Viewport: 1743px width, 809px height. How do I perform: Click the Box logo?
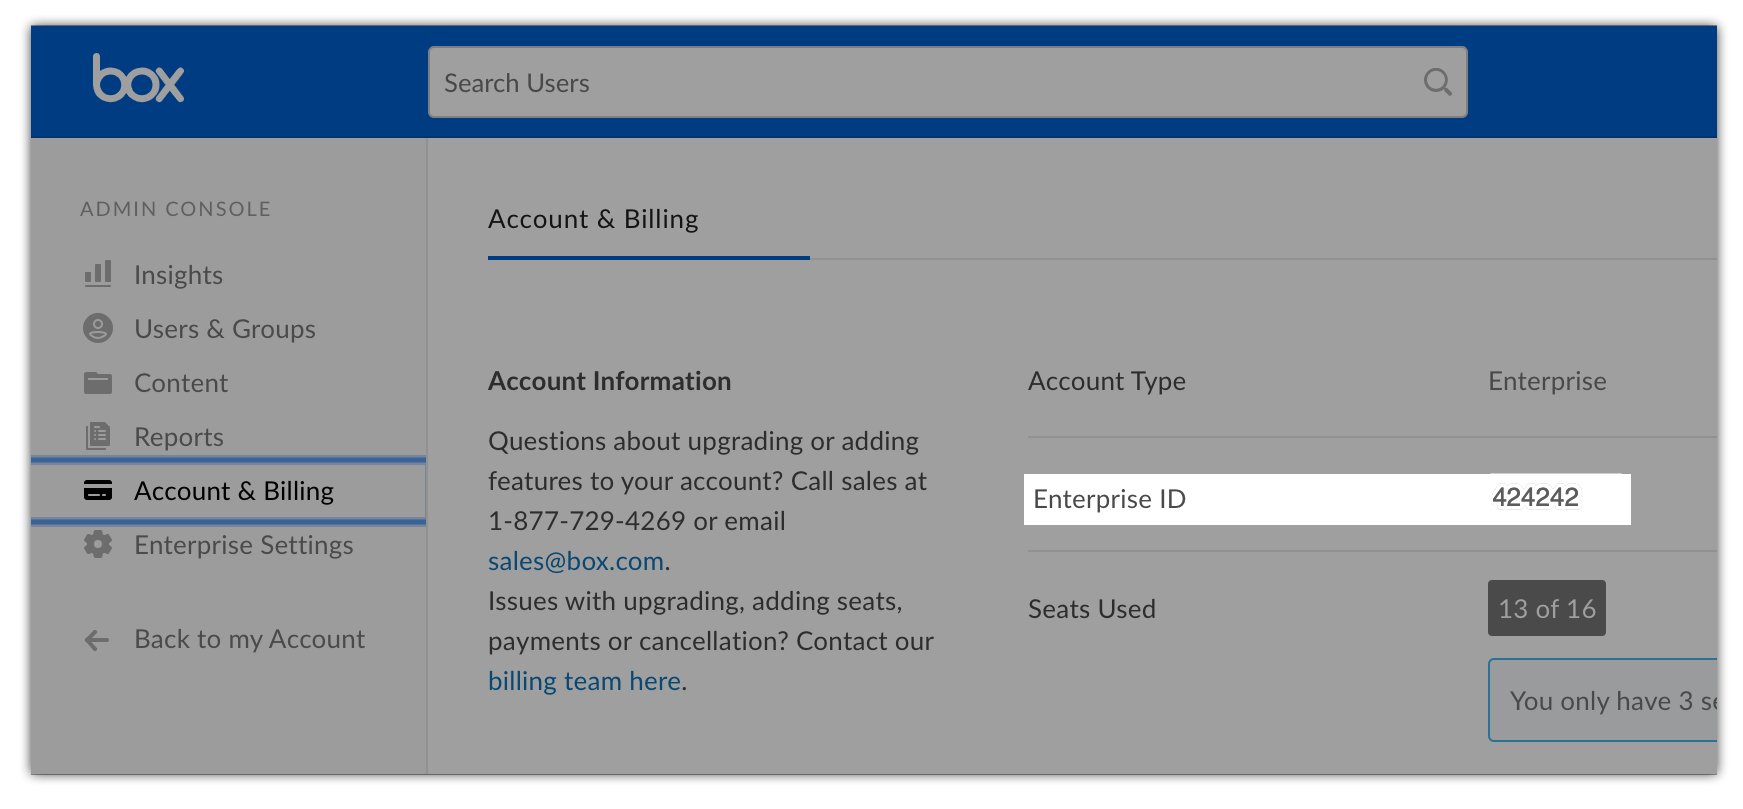point(138,78)
